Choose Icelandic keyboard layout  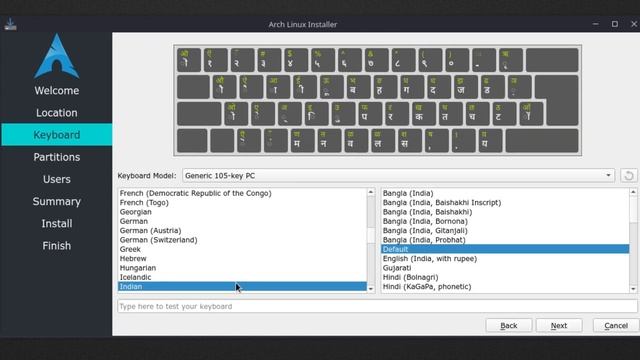pos(242,278)
